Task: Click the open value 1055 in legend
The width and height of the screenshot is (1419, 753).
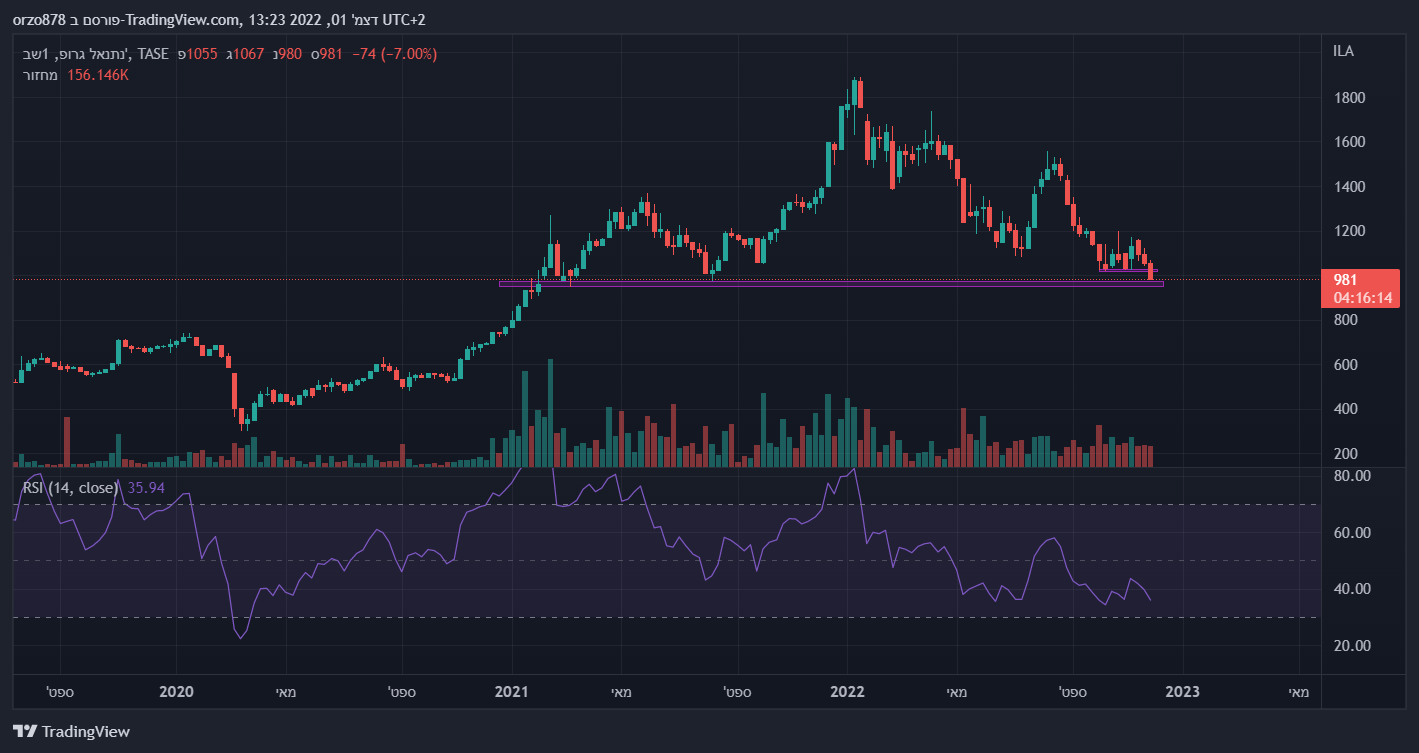Action: 202,54
